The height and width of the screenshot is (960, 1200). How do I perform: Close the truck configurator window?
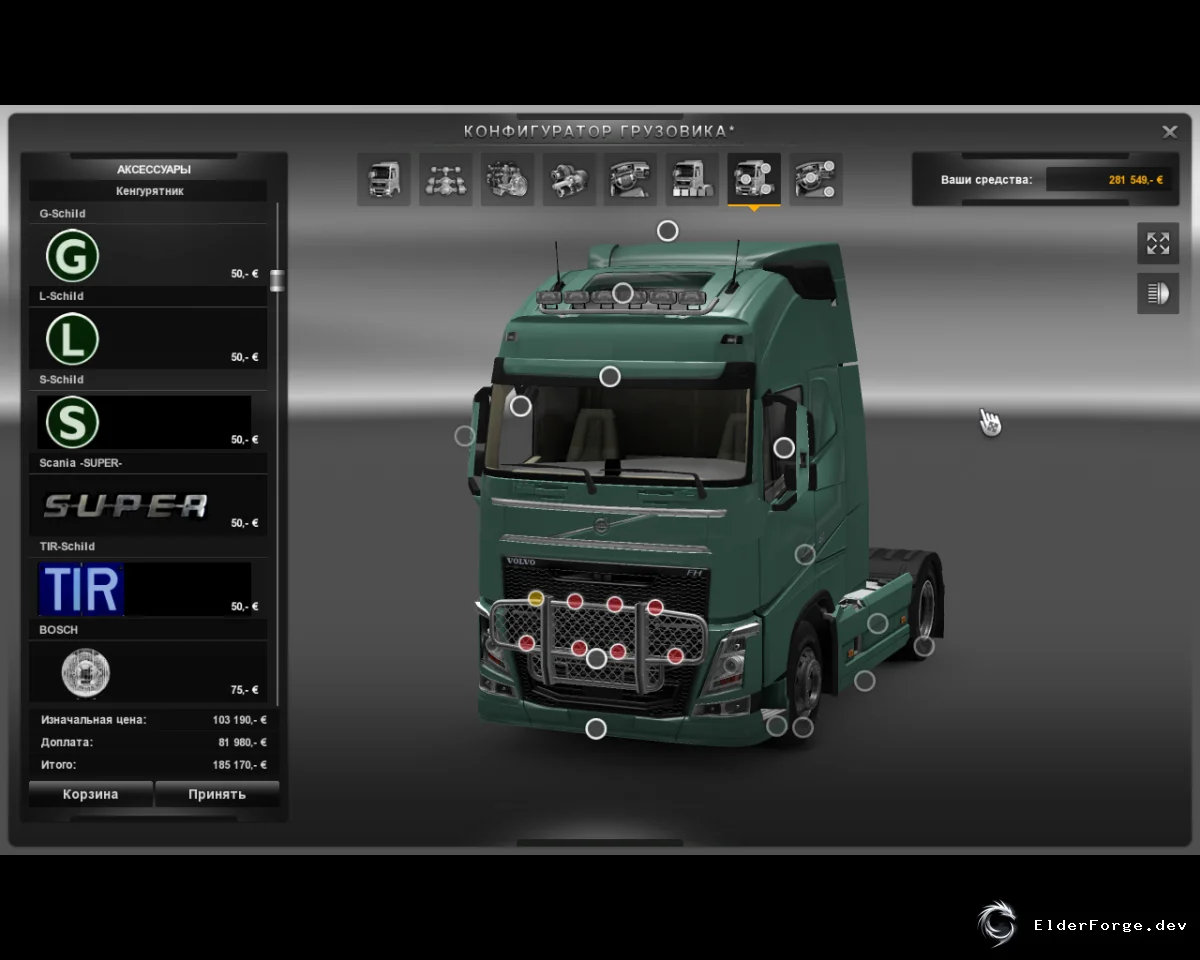1169,131
